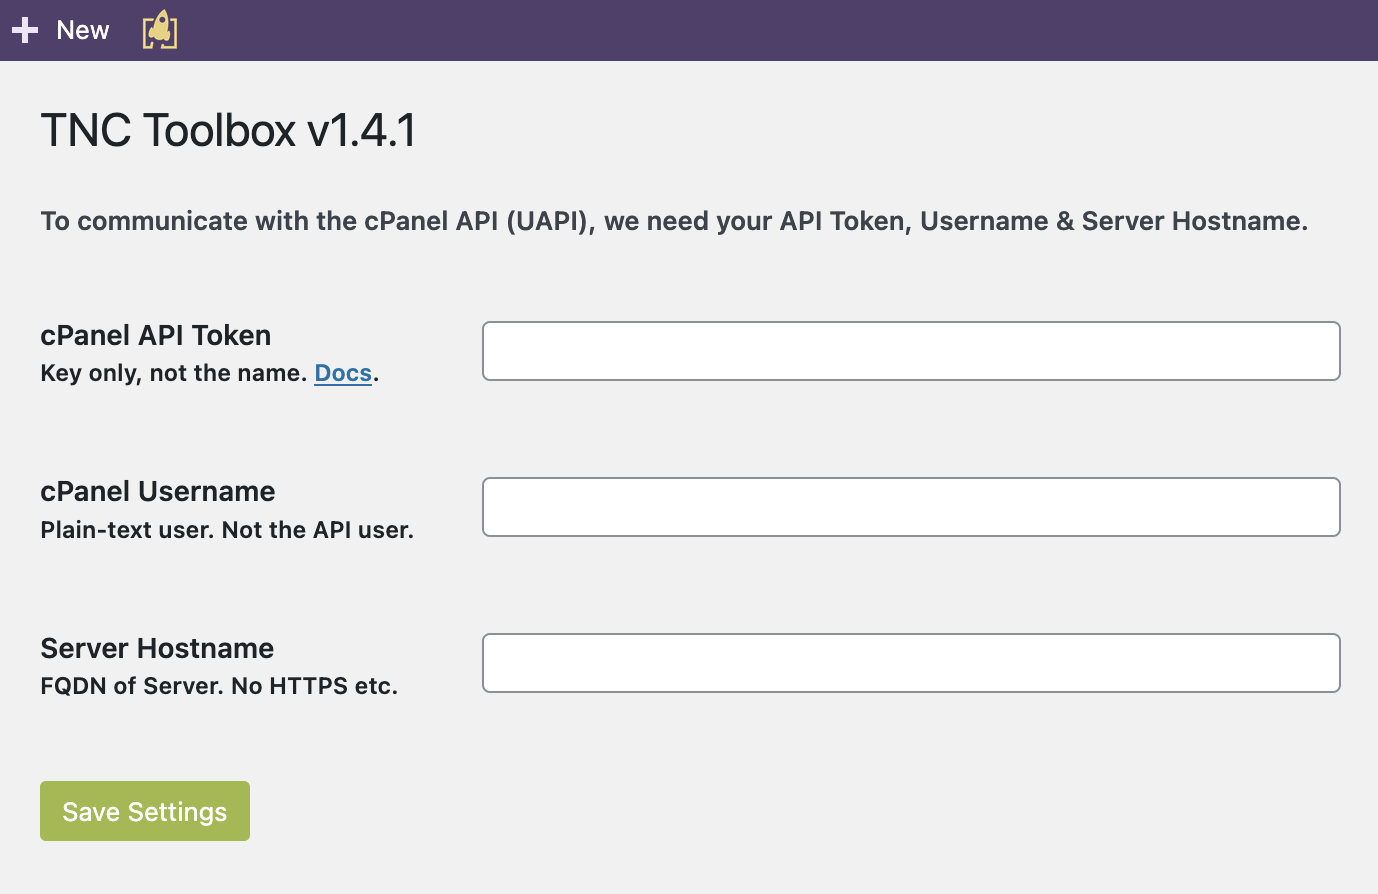Screen dimensions: 1378x894
Task: Click "Plain-text user. Not the API user." hint
Action: tap(227, 530)
